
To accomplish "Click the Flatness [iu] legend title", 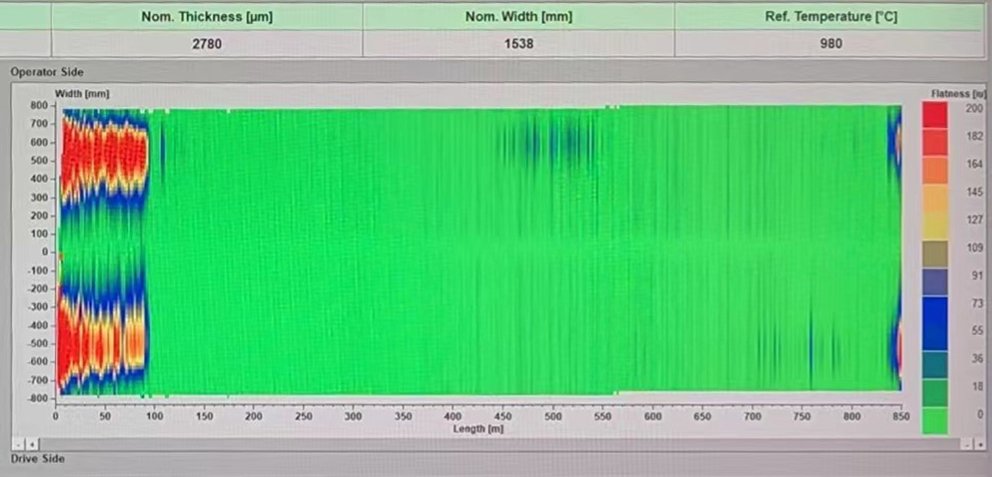I will pyautogui.click(x=951, y=93).
